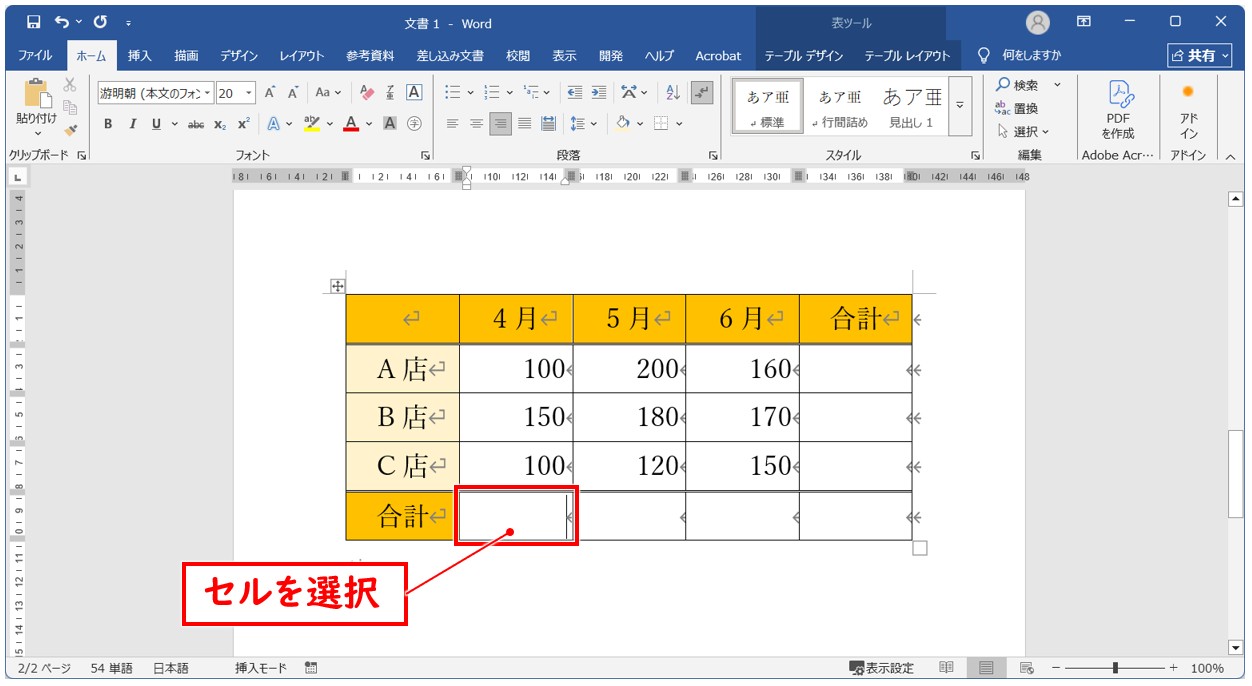This screenshot has width=1252, height=686.
Task: Click the Paste (貼り付け) clipboard icon
Action: [37, 94]
